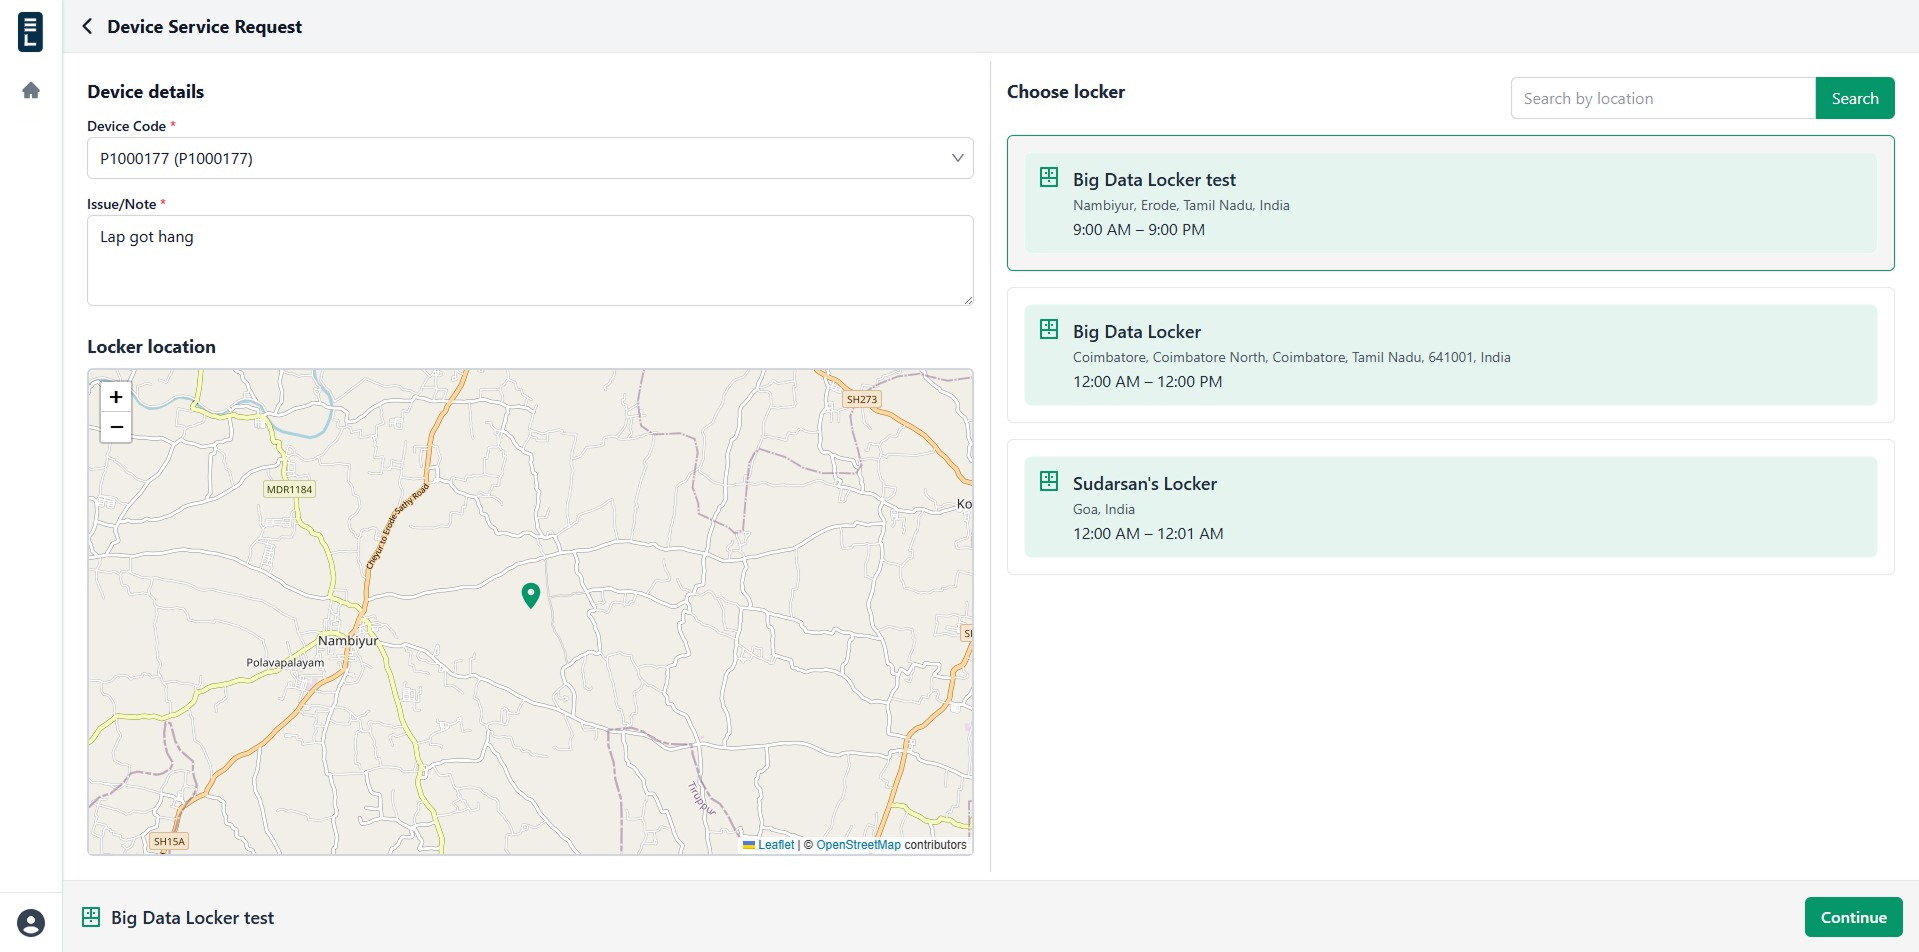Screen dimensions: 1919x952
Task: Focus the Search by location field
Action: [x=1663, y=98]
